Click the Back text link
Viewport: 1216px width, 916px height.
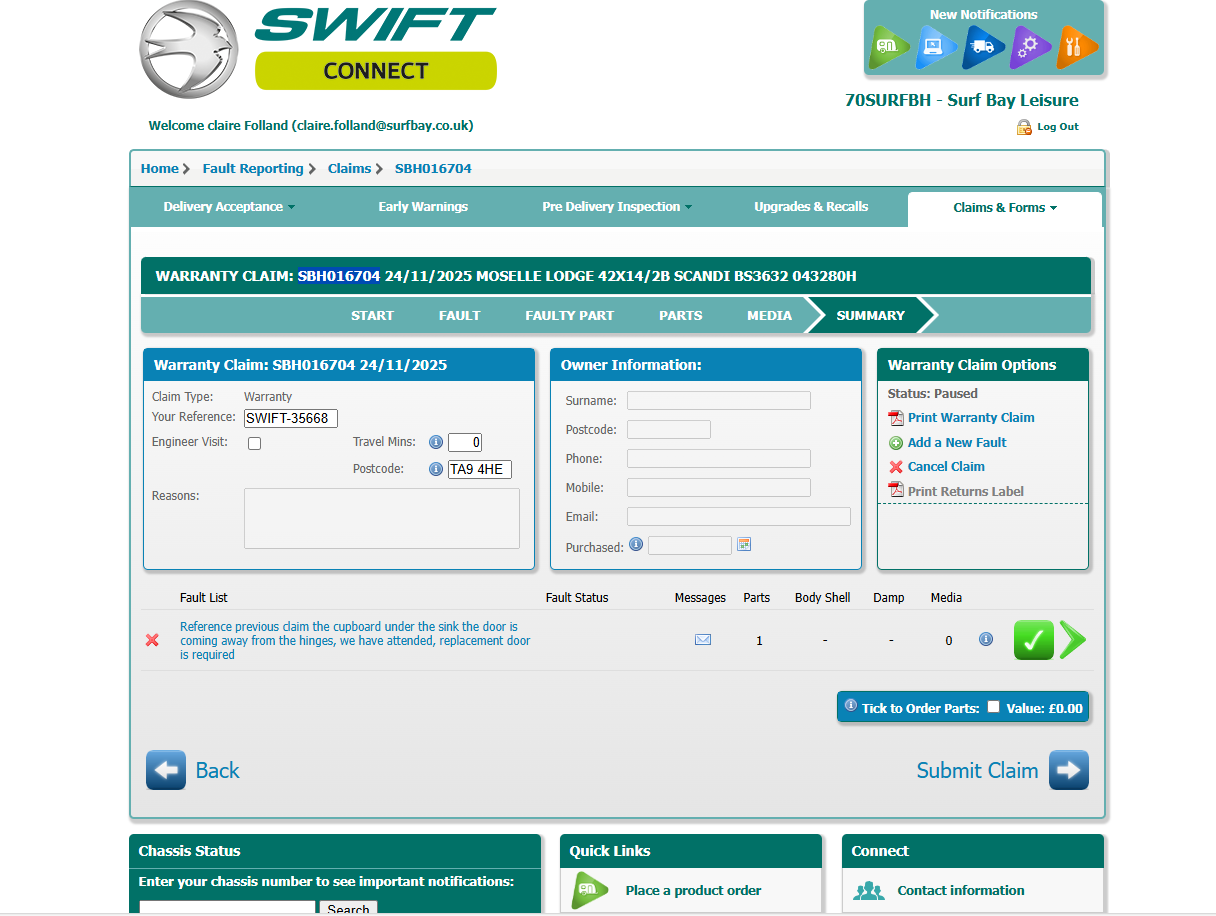point(217,770)
